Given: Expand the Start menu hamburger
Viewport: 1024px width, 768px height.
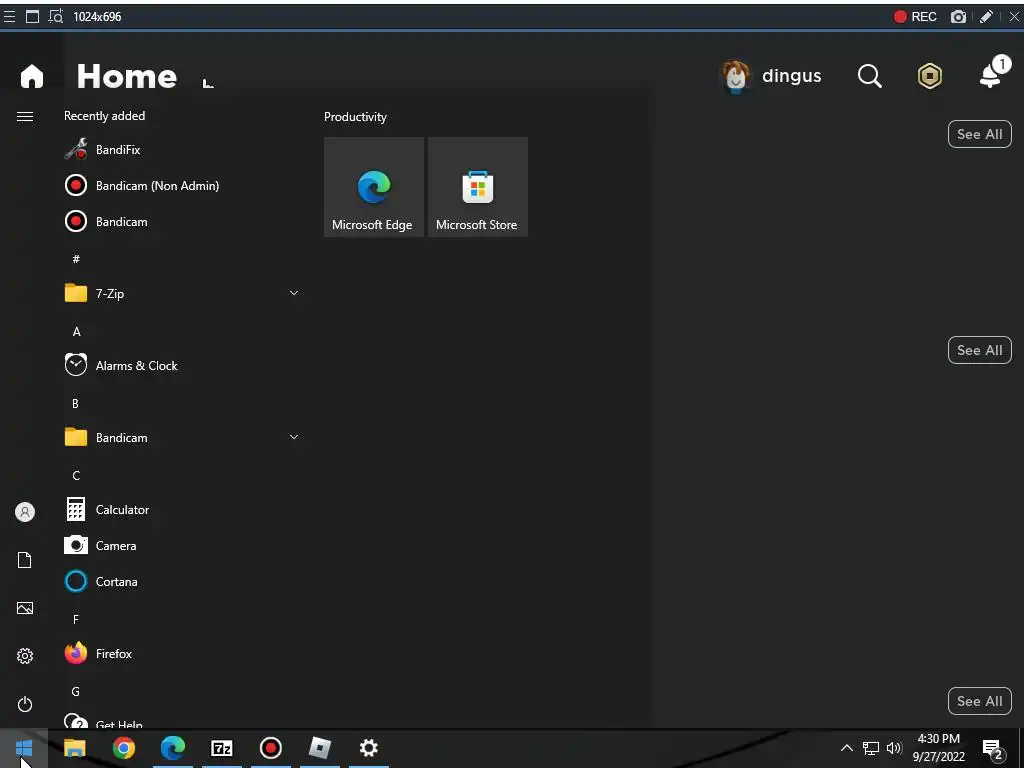Looking at the screenshot, I should pos(25,116).
